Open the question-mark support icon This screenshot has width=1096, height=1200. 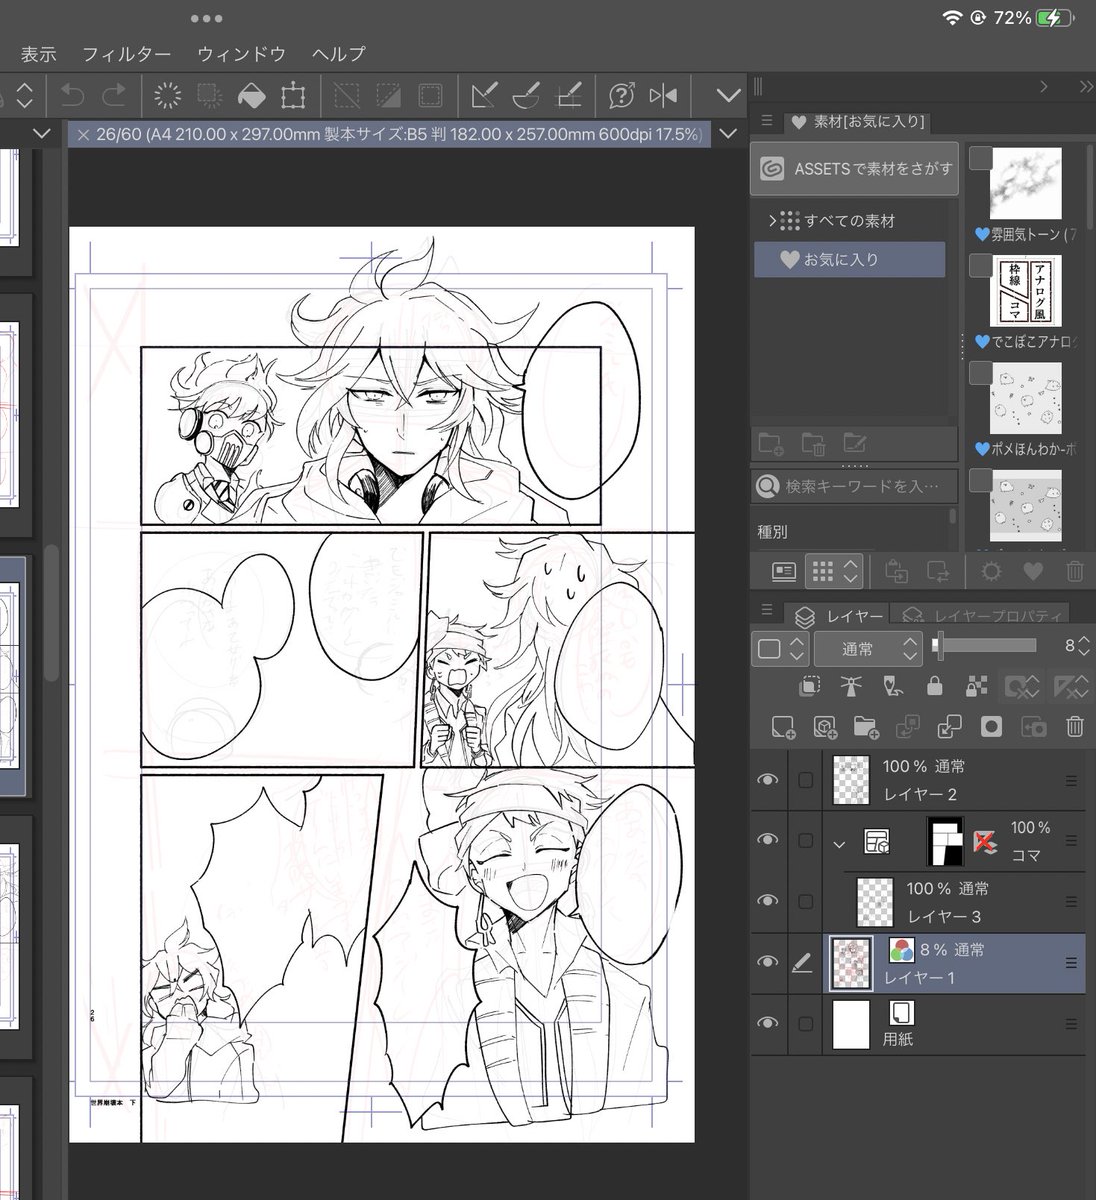point(621,96)
